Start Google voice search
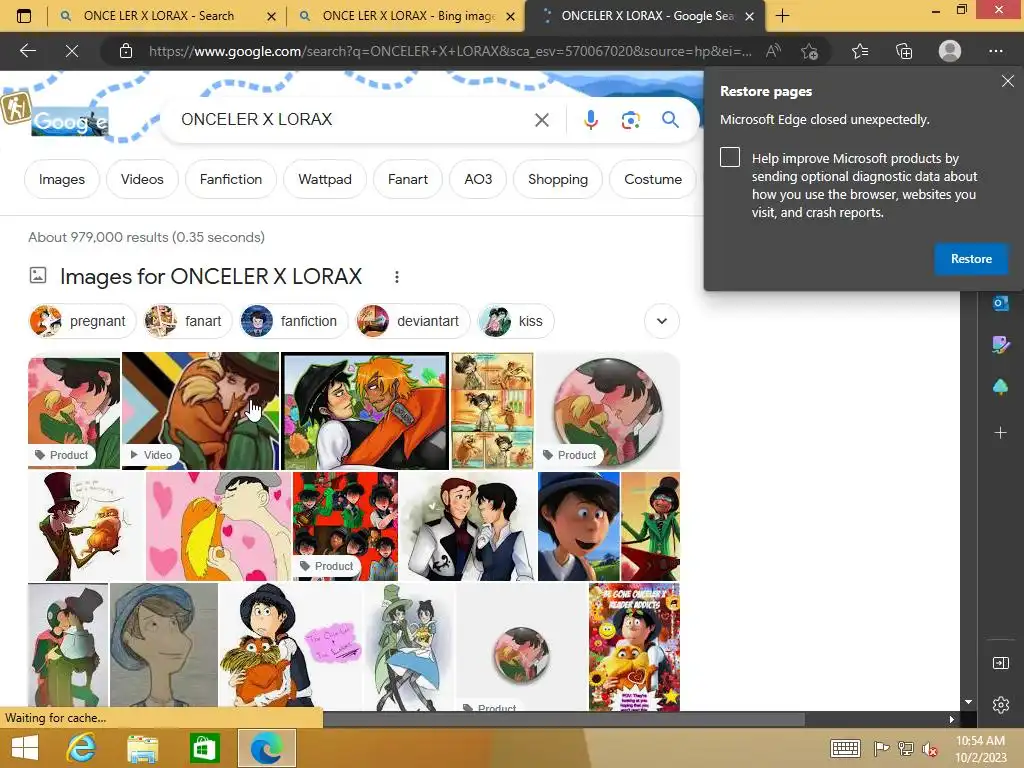This screenshot has height=768, width=1024. click(x=590, y=120)
